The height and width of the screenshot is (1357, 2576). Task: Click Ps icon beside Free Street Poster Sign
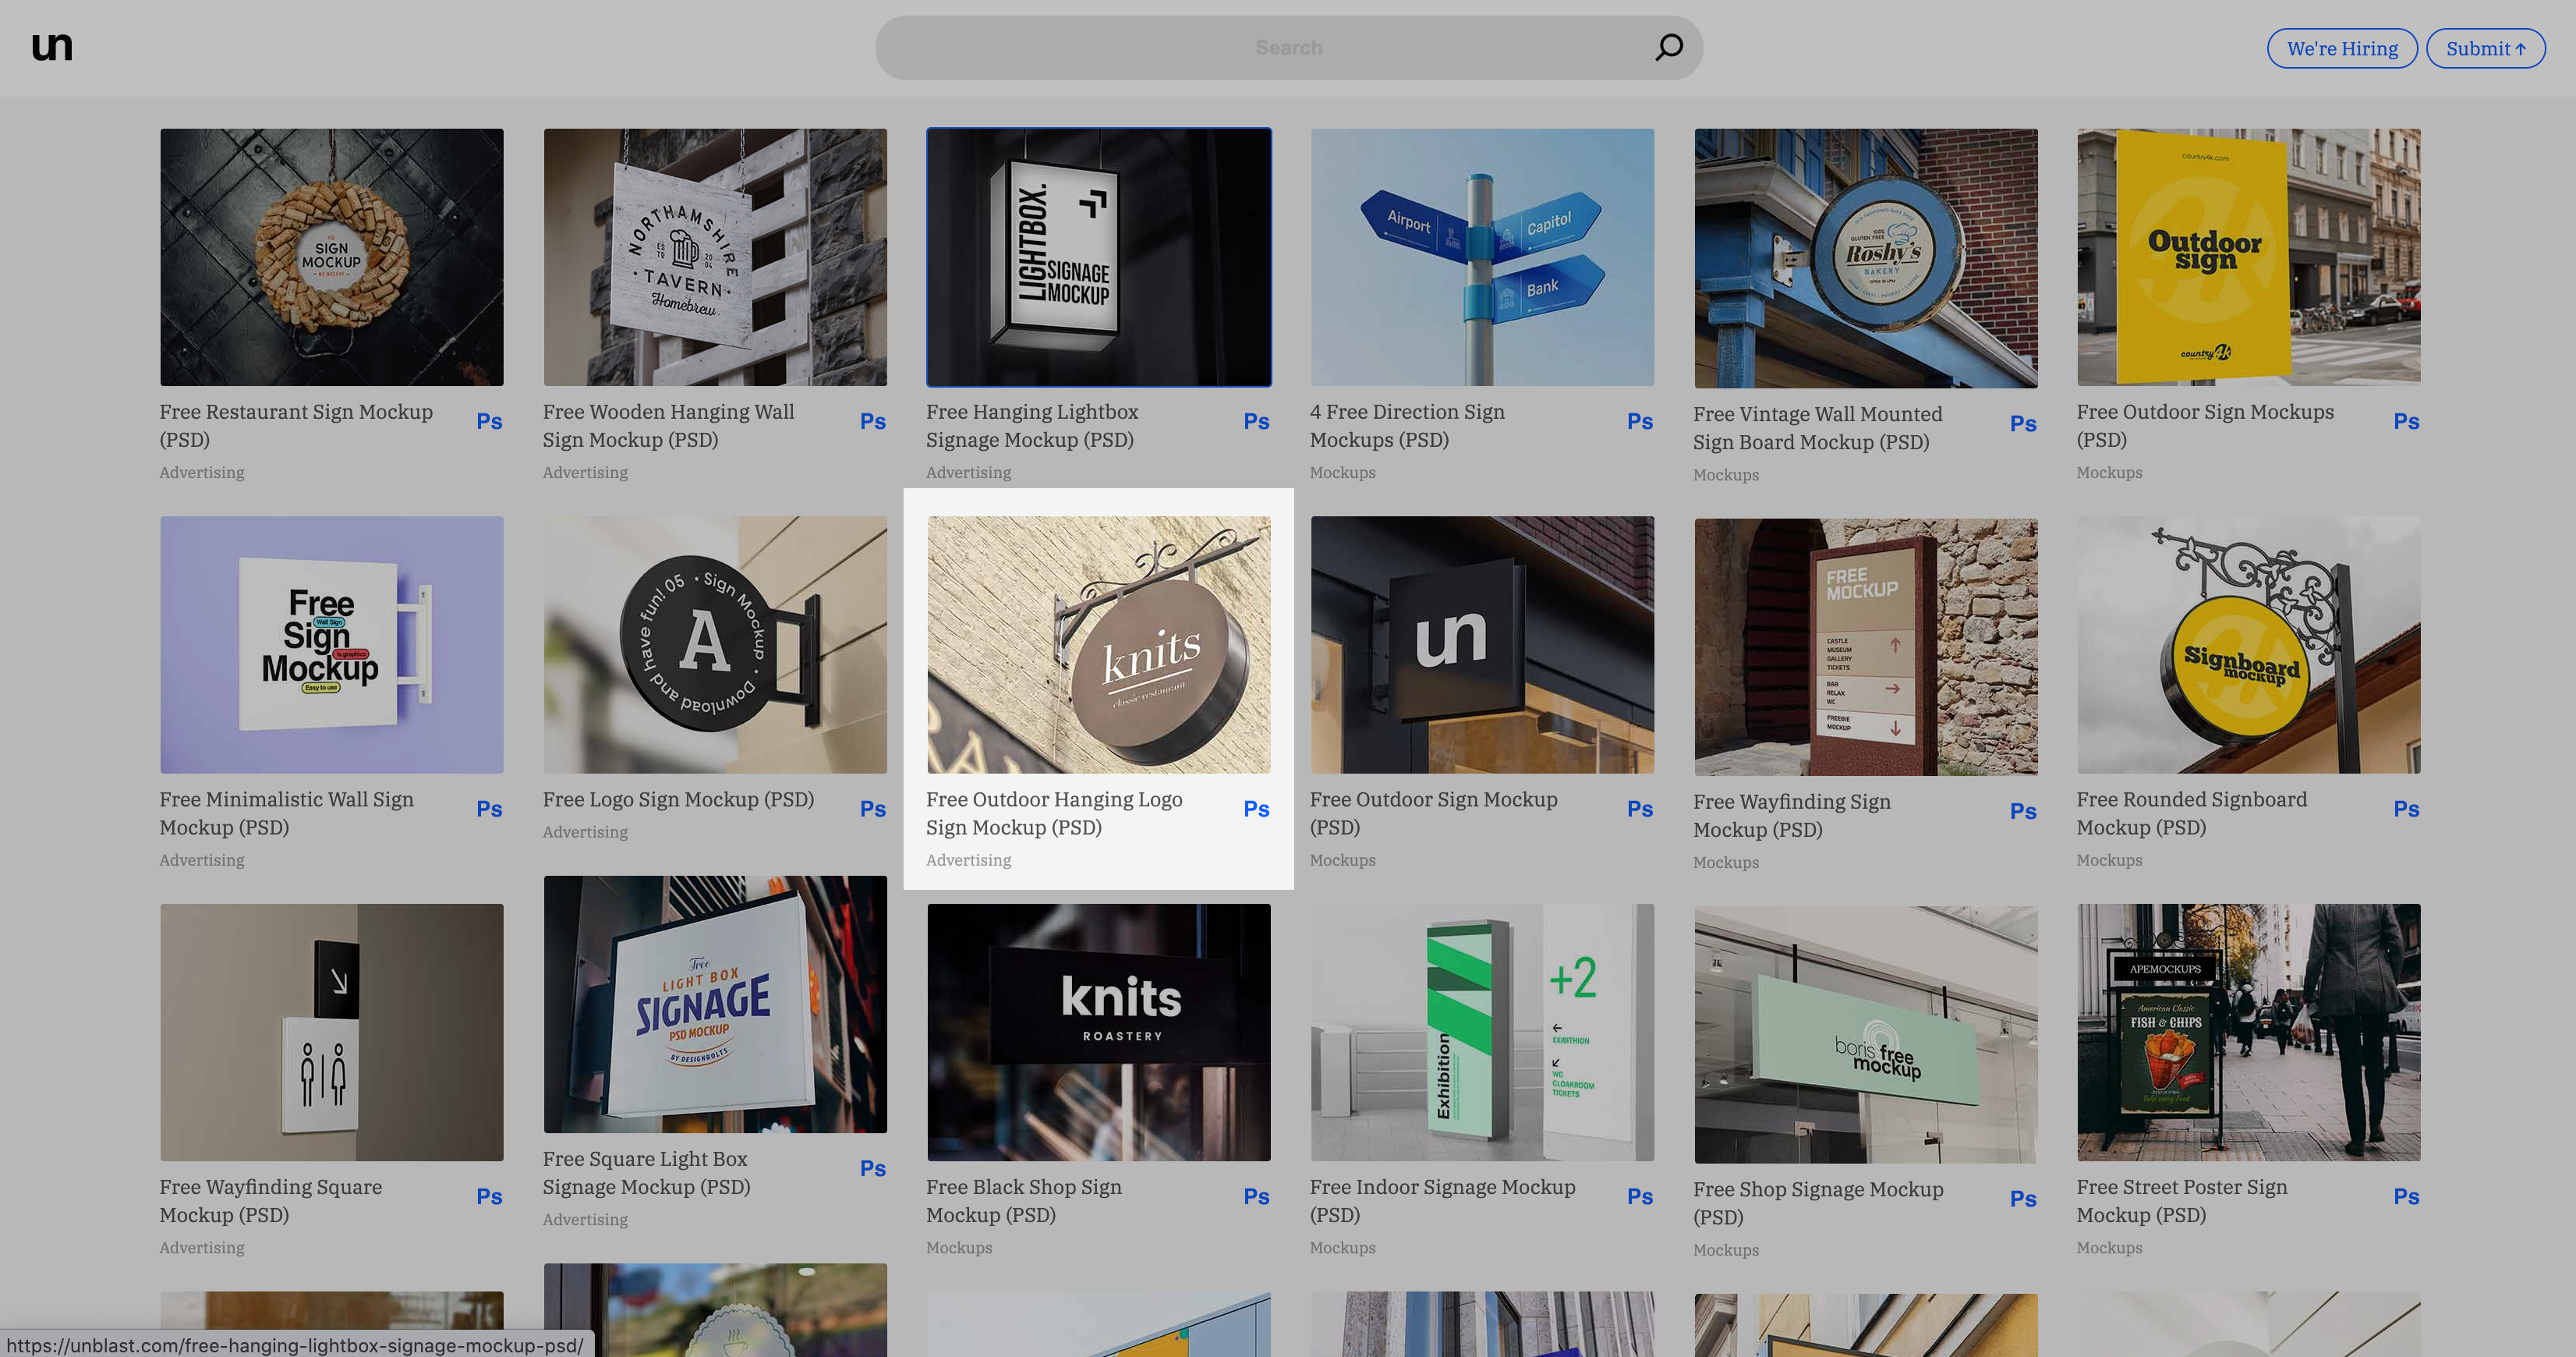[x=2406, y=1197]
